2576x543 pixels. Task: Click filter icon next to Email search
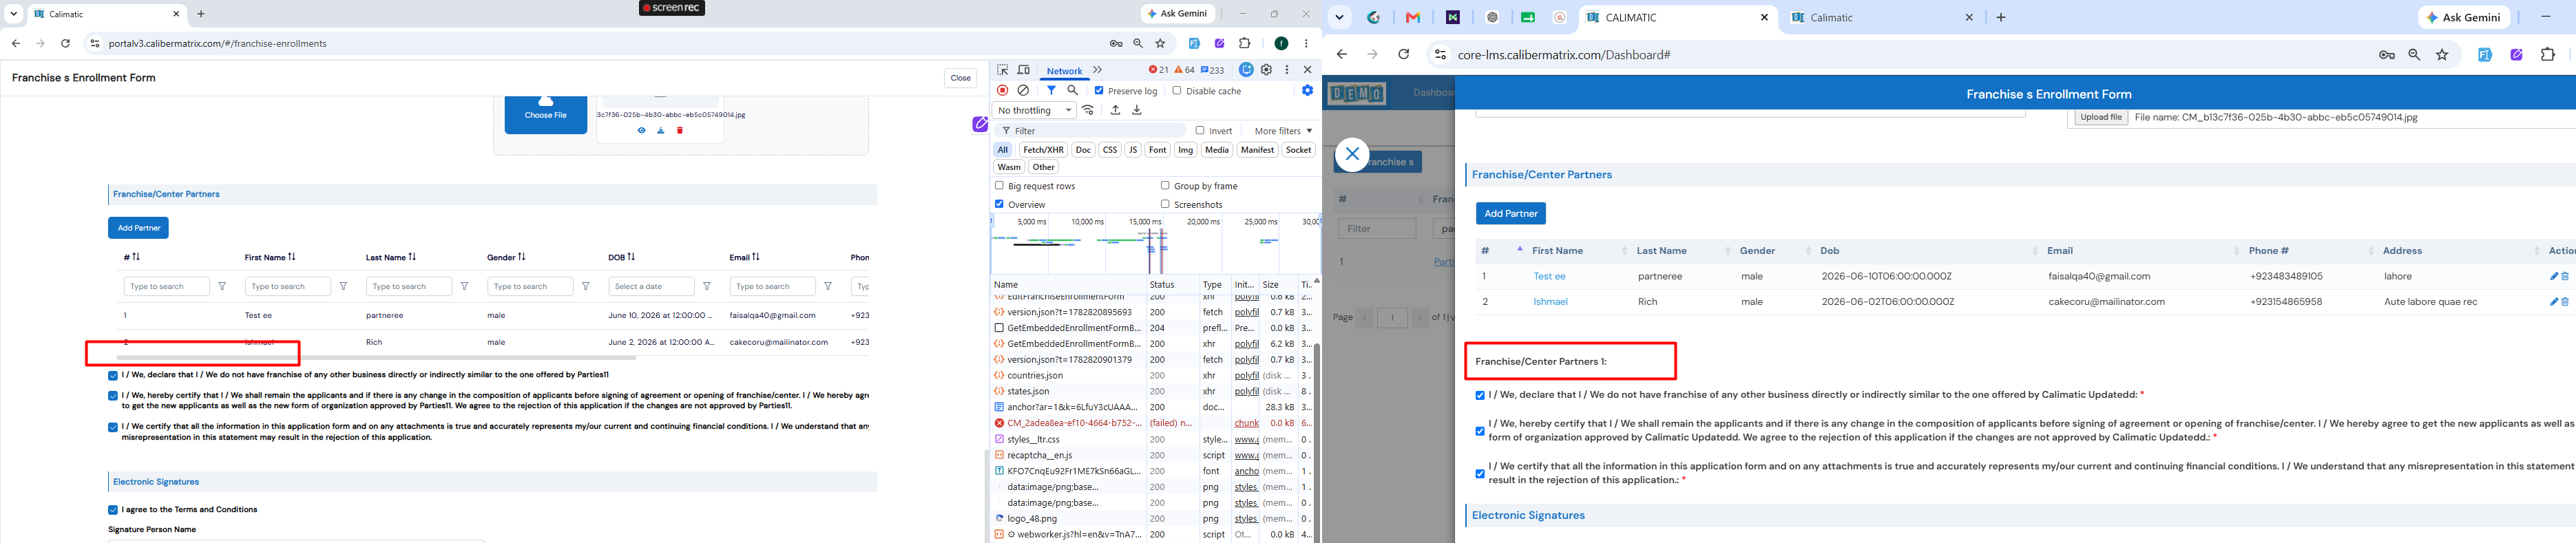click(828, 286)
